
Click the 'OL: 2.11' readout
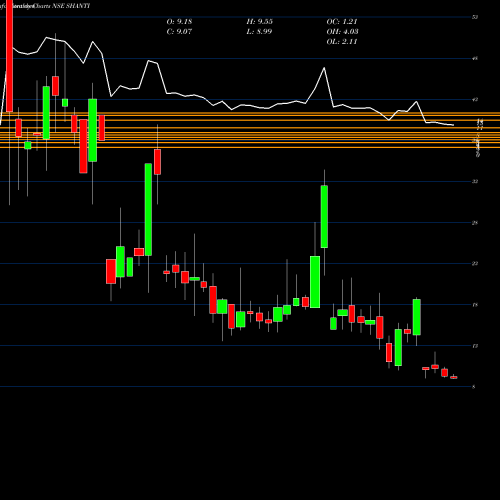pos(342,42)
